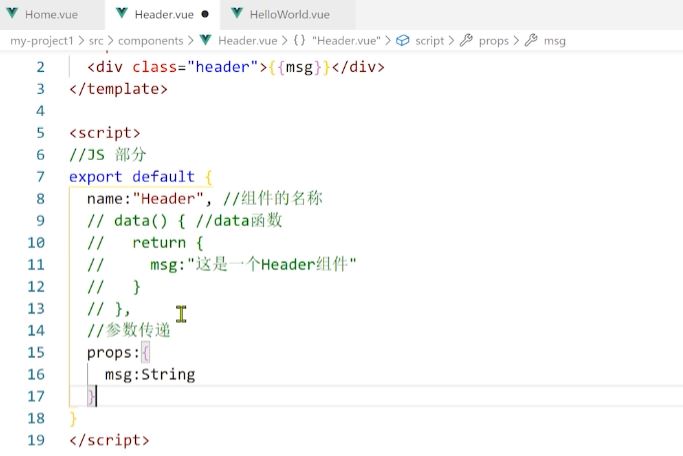Select the Header.vue editor tab
The height and width of the screenshot is (456, 683).
coord(162,15)
